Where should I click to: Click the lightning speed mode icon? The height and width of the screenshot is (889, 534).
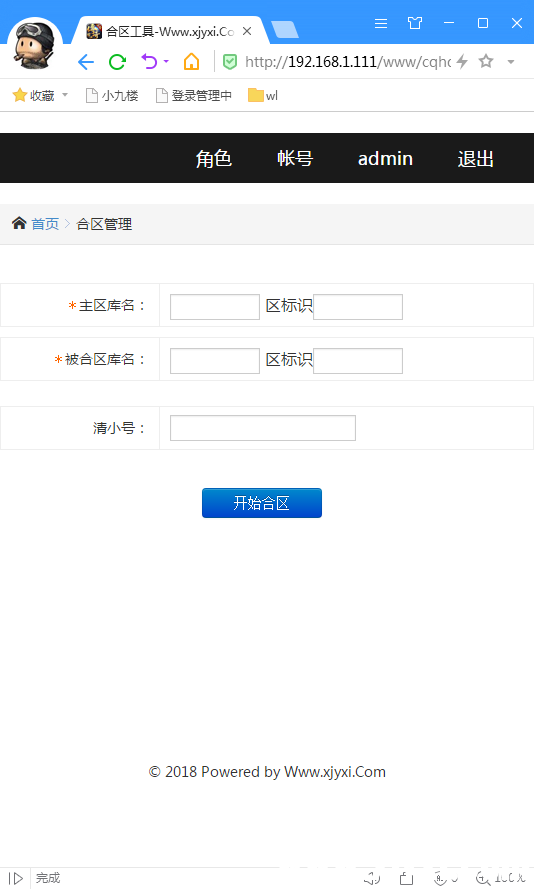462,61
